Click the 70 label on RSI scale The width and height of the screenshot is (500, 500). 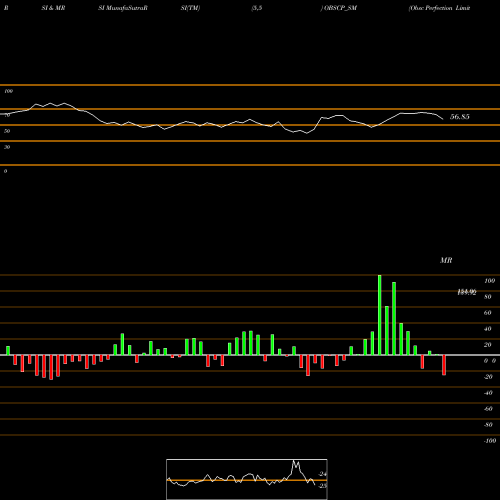click(x=7, y=115)
